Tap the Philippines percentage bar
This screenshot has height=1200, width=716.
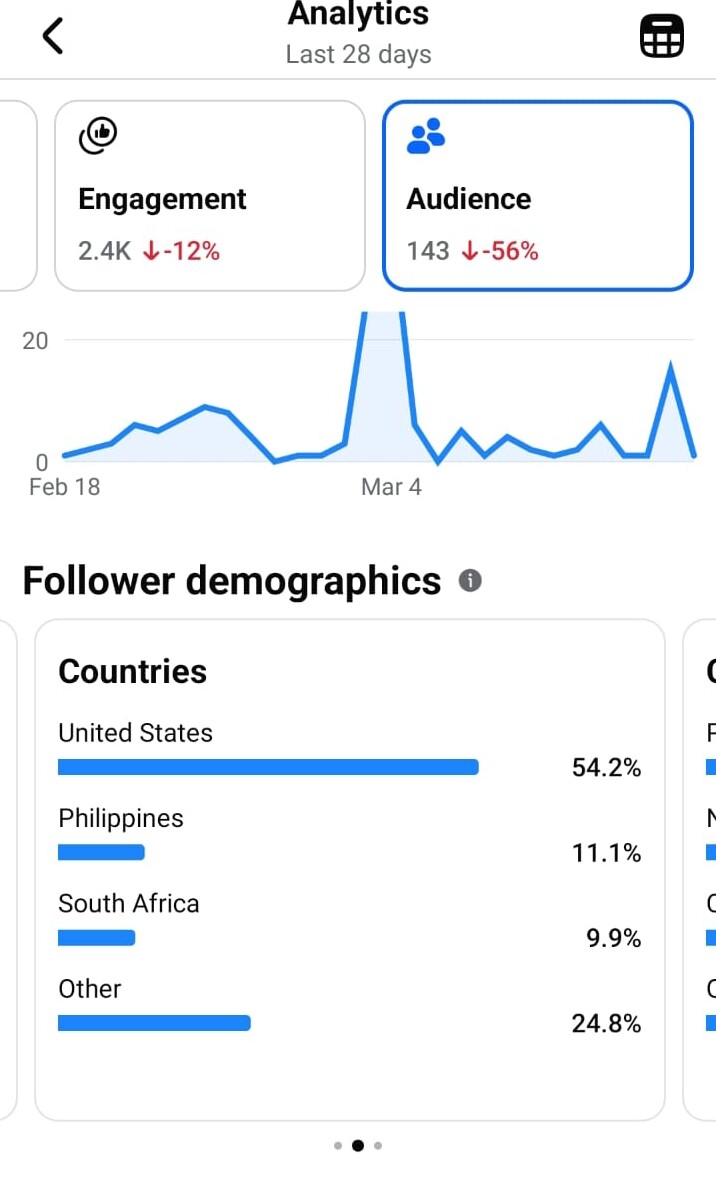(101, 852)
